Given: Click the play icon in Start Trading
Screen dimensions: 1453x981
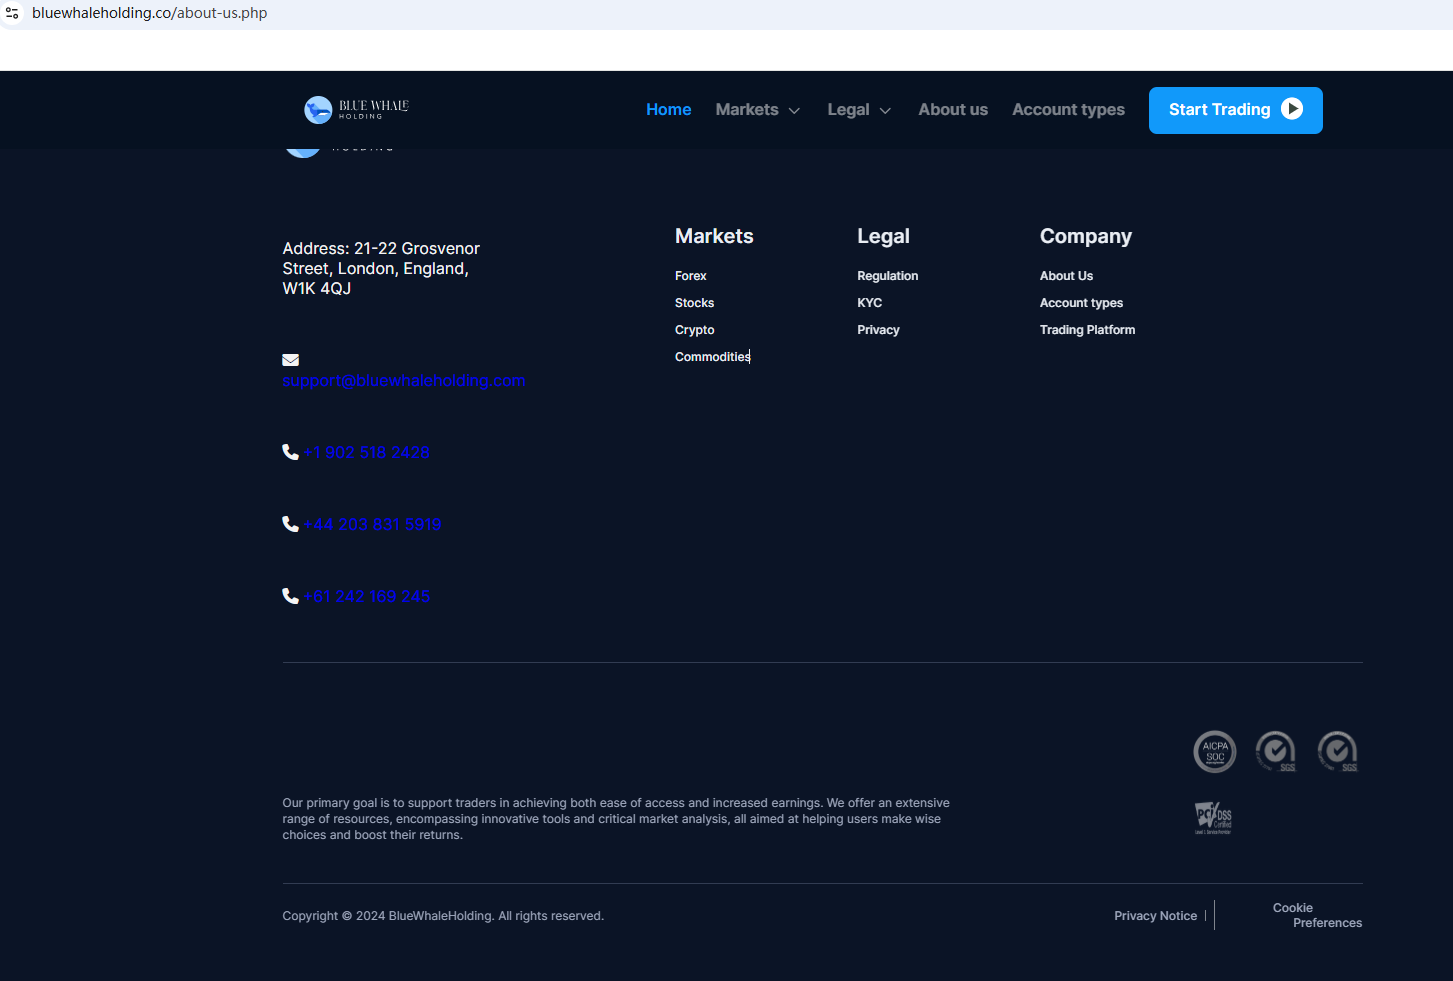Looking at the screenshot, I should click(x=1292, y=109).
